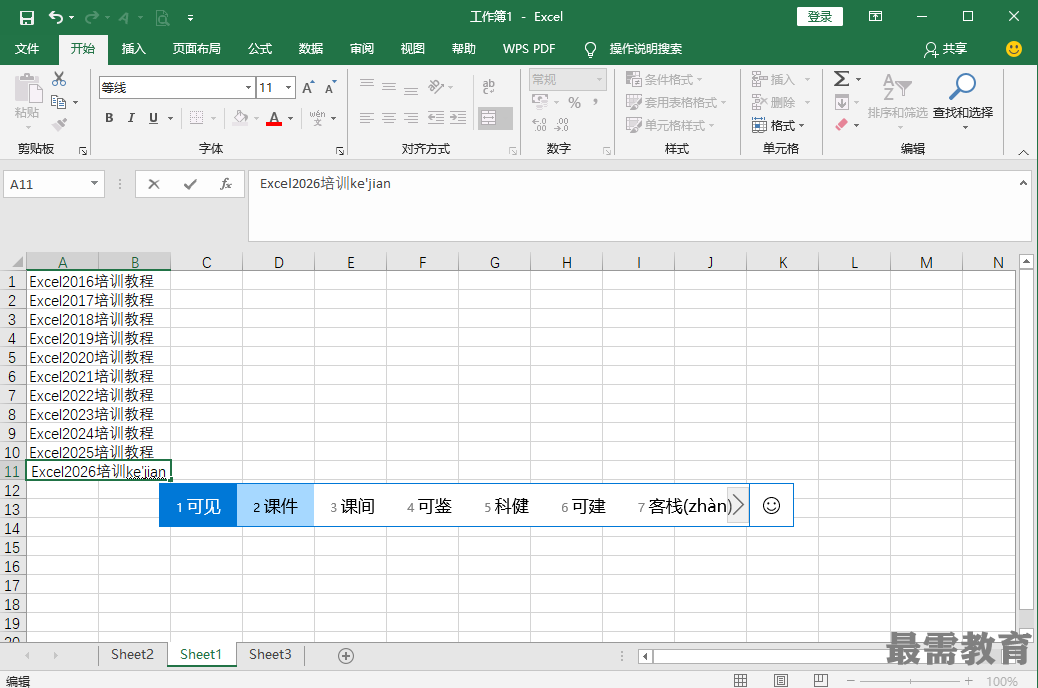The image size is (1038, 688).
Task: Switch to the 公式 Formulas tab
Action: click(260, 48)
